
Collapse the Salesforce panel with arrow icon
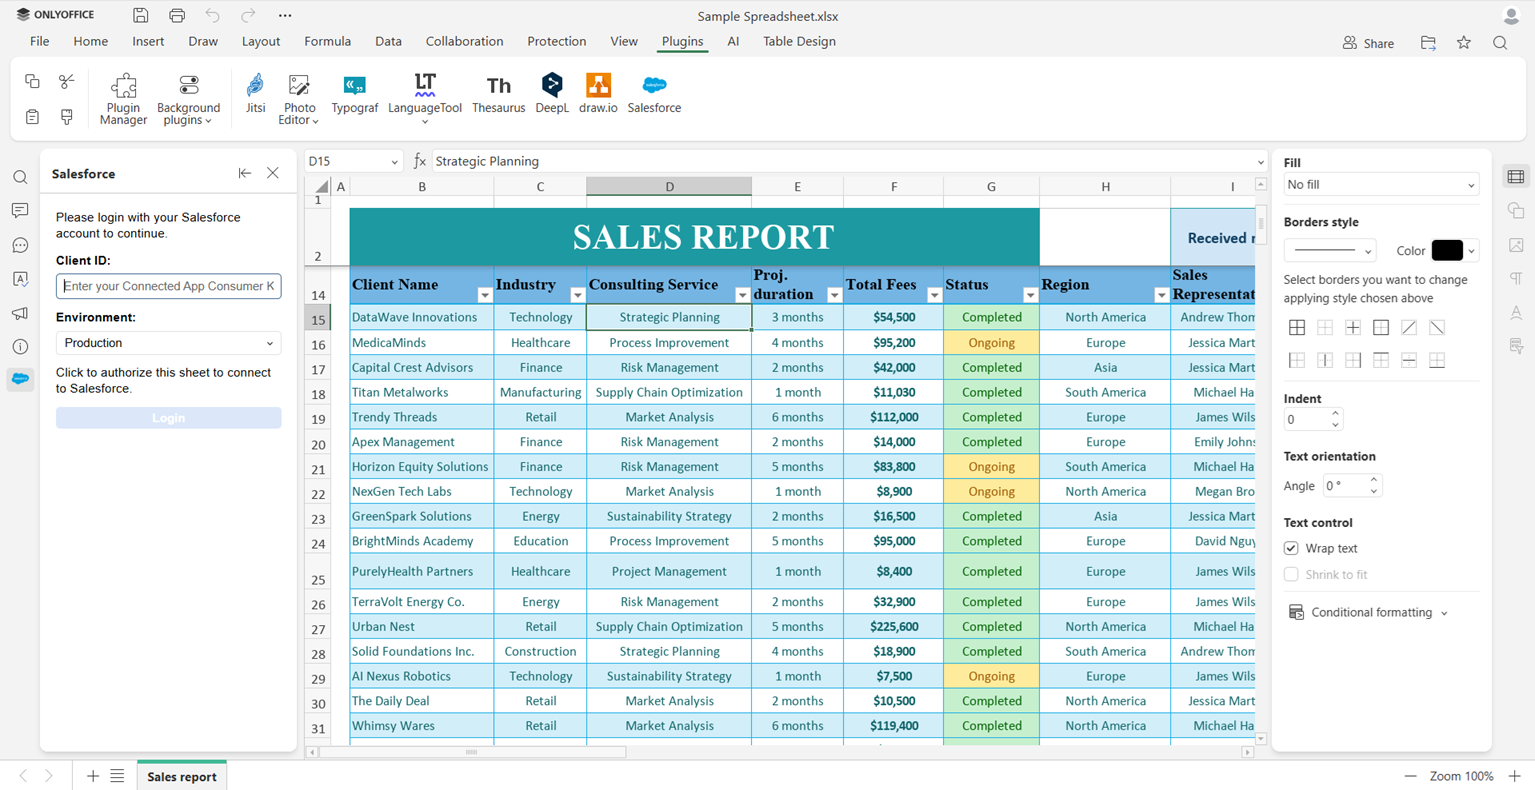[x=245, y=173]
